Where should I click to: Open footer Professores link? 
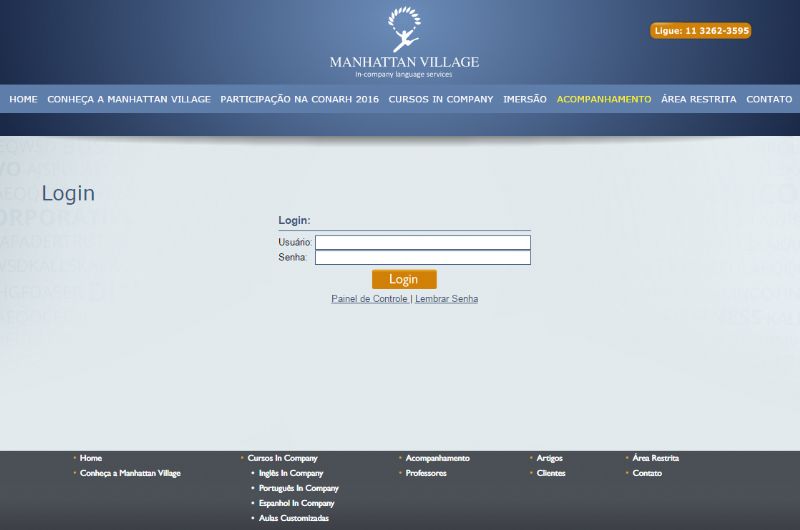click(x=426, y=473)
